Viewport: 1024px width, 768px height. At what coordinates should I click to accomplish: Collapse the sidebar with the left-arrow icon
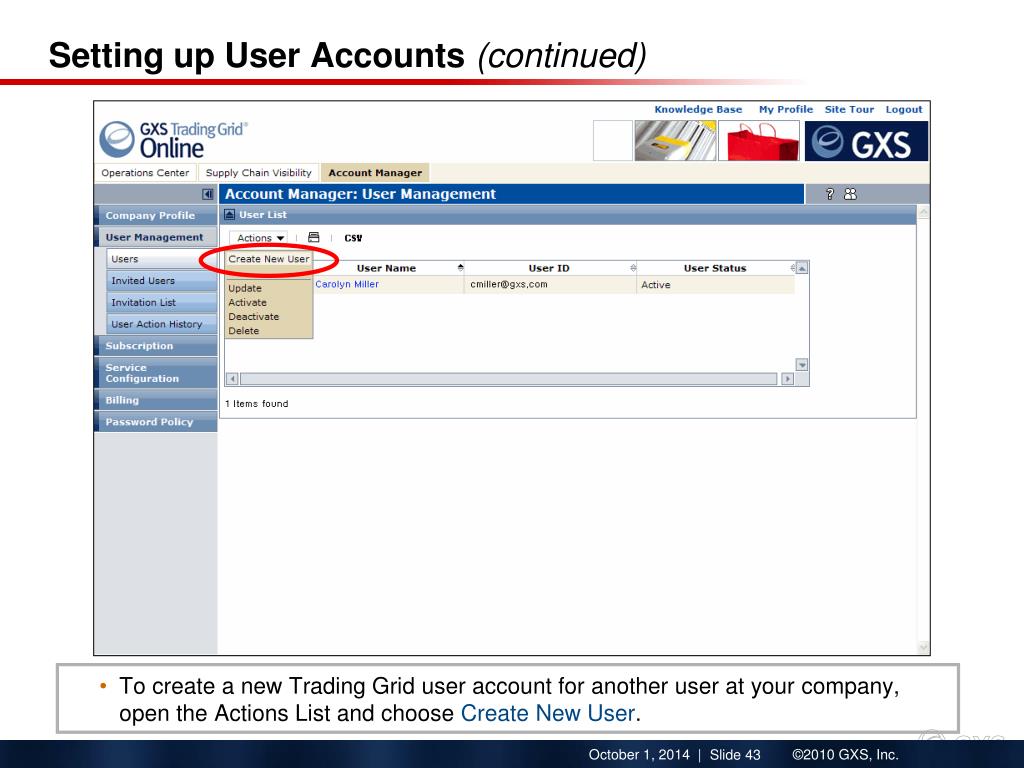coord(208,194)
